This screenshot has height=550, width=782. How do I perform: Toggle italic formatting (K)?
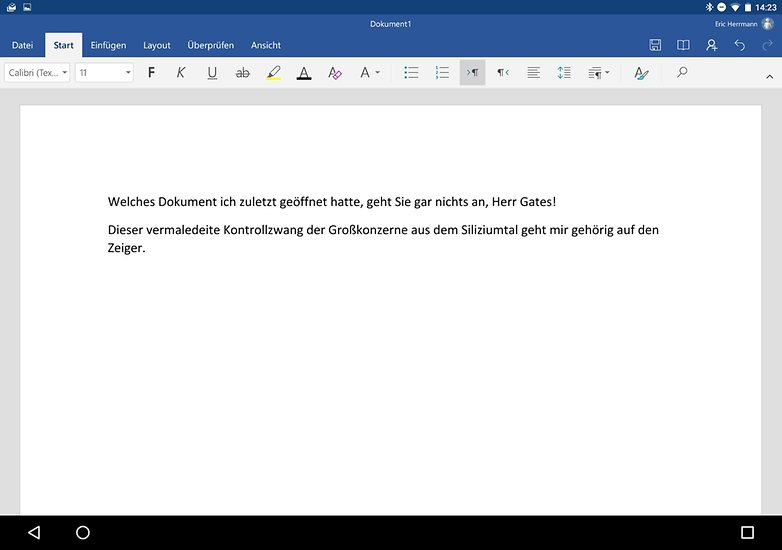181,73
